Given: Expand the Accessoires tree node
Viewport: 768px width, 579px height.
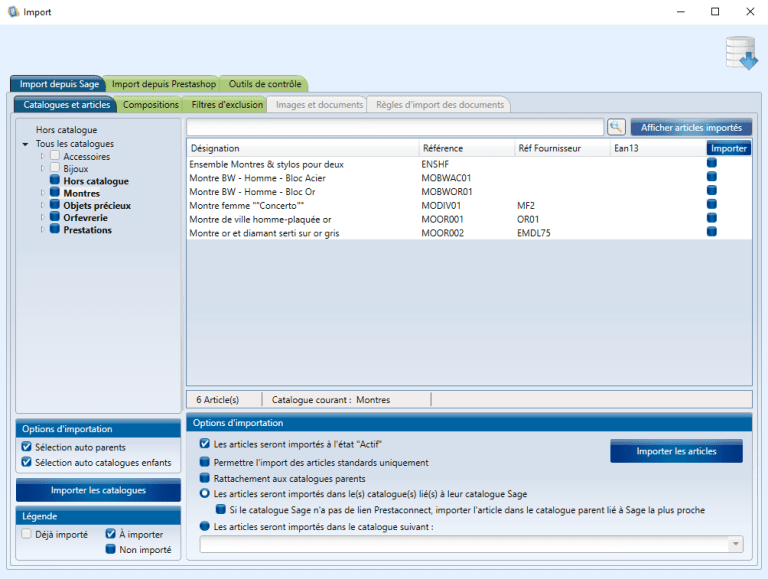Looking at the screenshot, I should click(43, 156).
